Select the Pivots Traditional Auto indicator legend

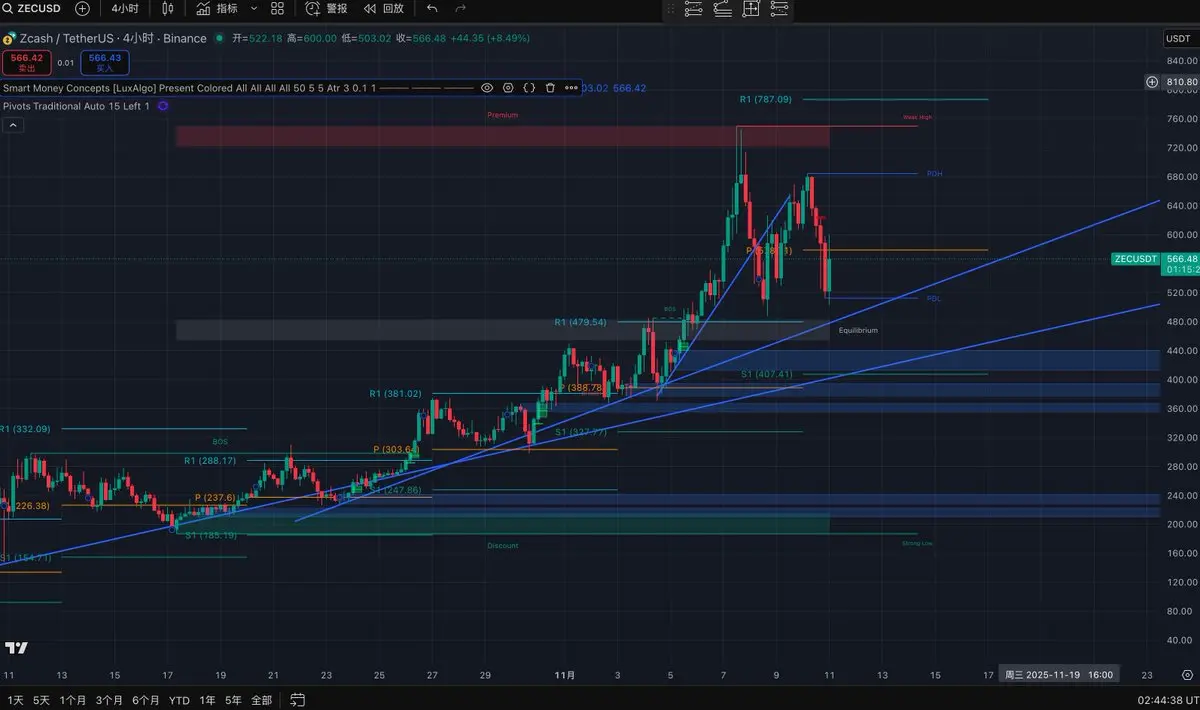click(76, 106)
